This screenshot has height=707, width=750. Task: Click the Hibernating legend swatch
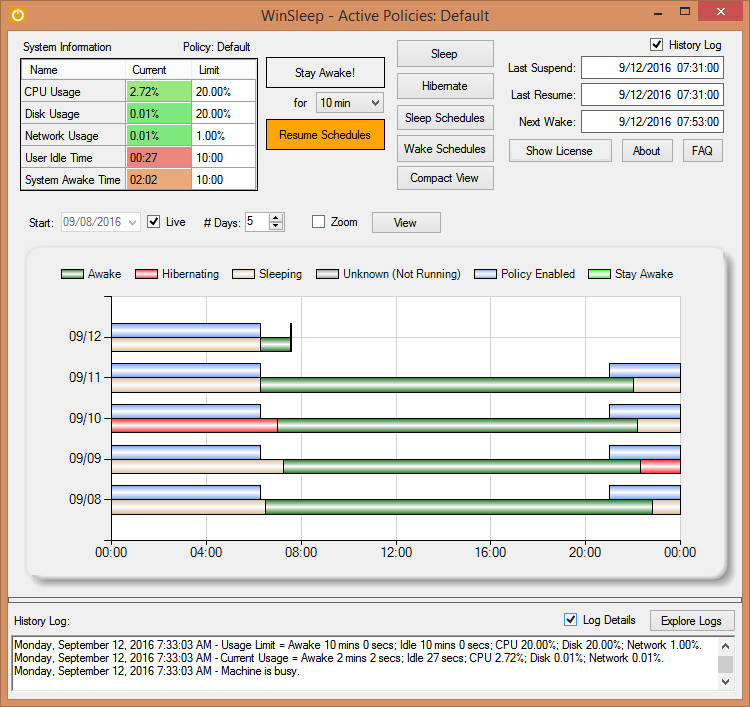146,274
